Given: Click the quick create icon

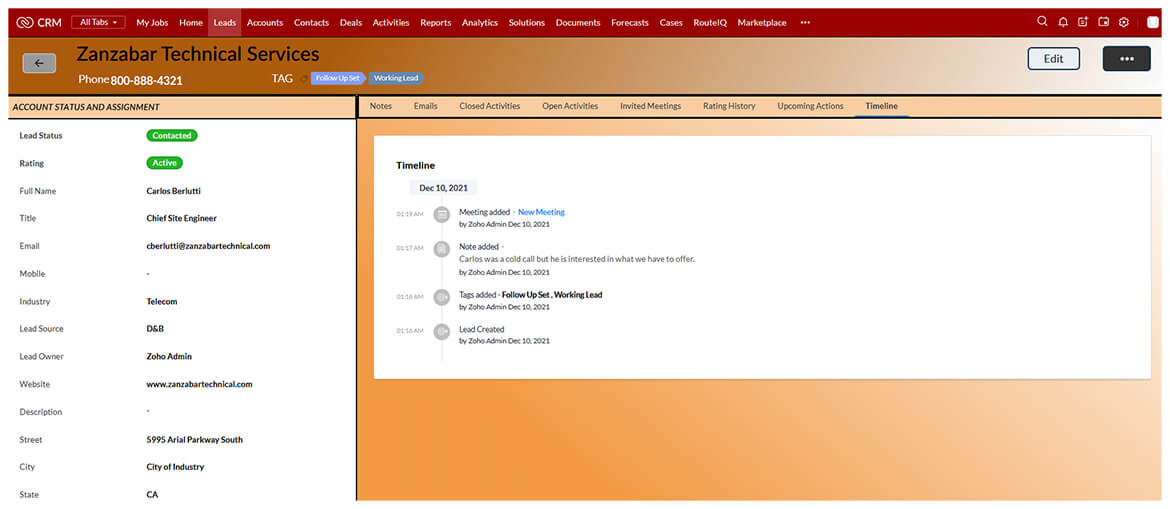Looking at the screenshot, I should point(1083,22).
